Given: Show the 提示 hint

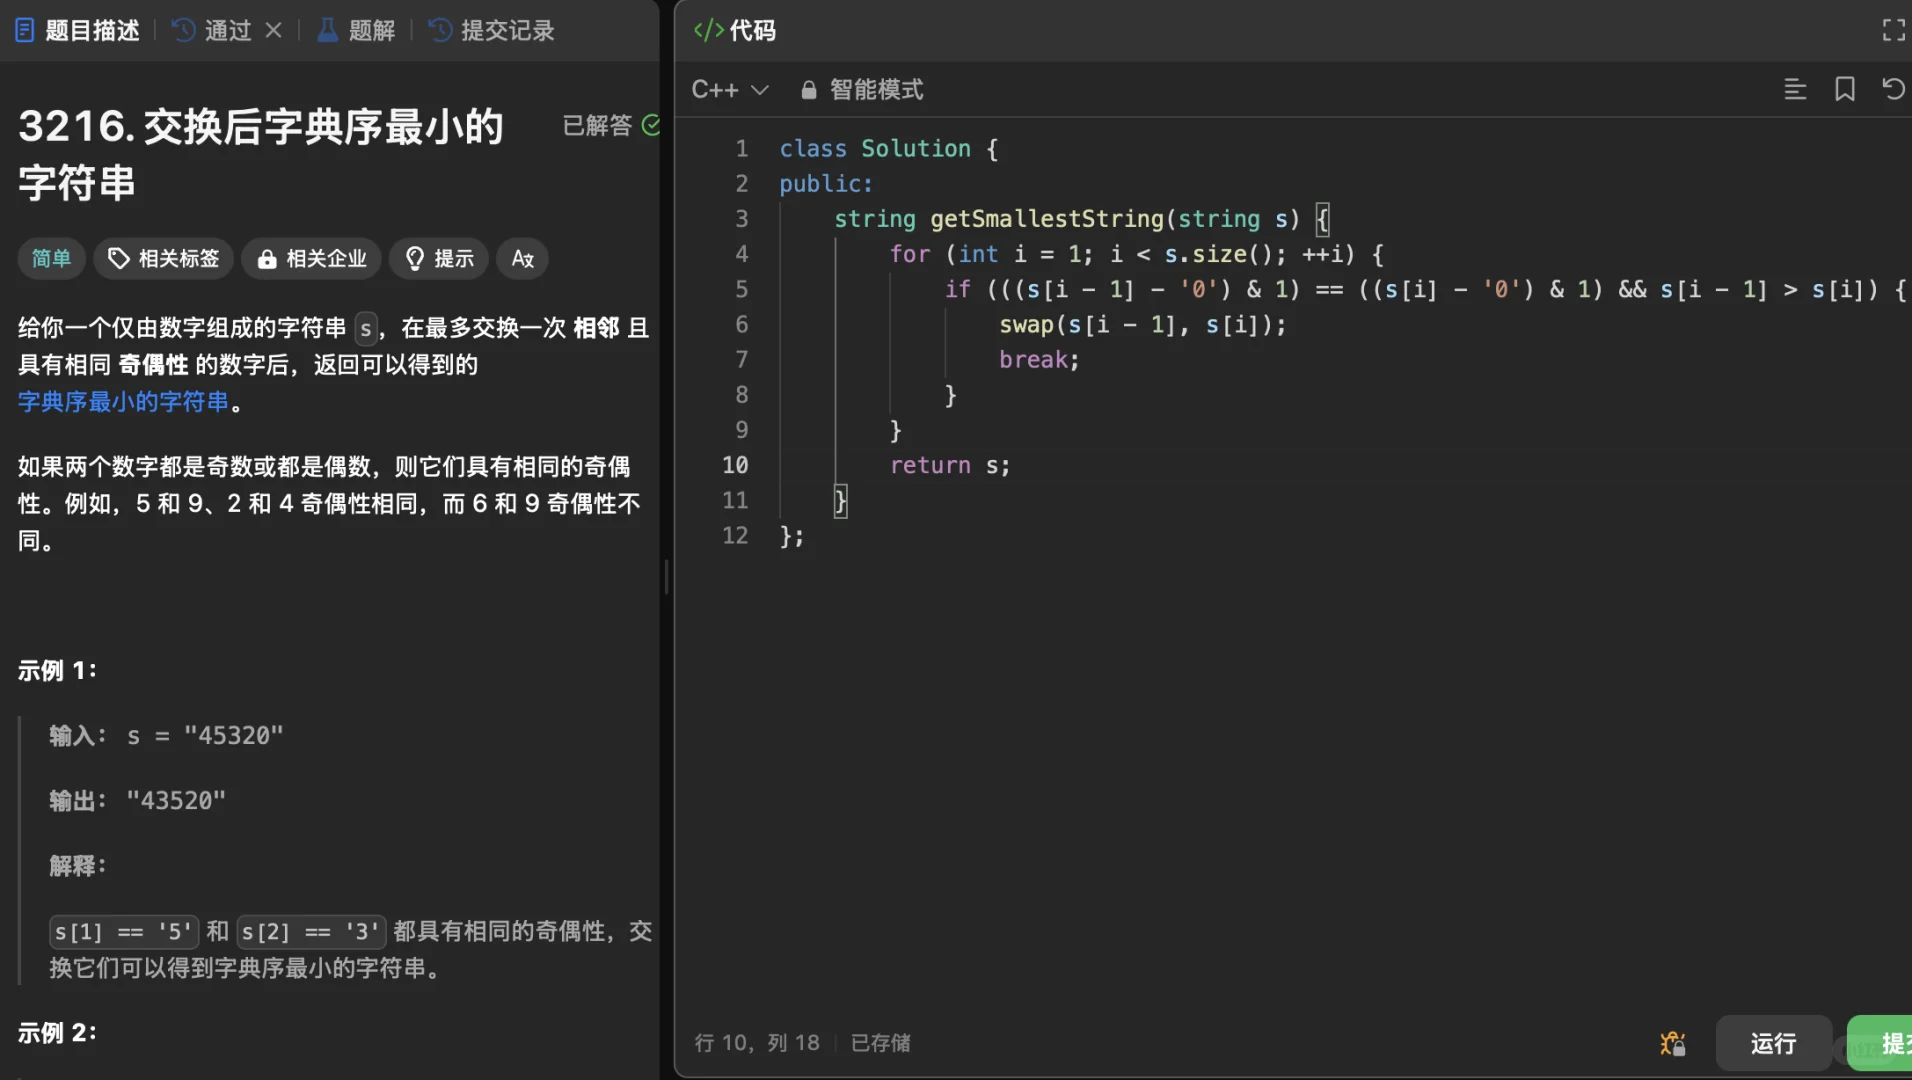Looking at the screenshot, I should click(439, 258).
